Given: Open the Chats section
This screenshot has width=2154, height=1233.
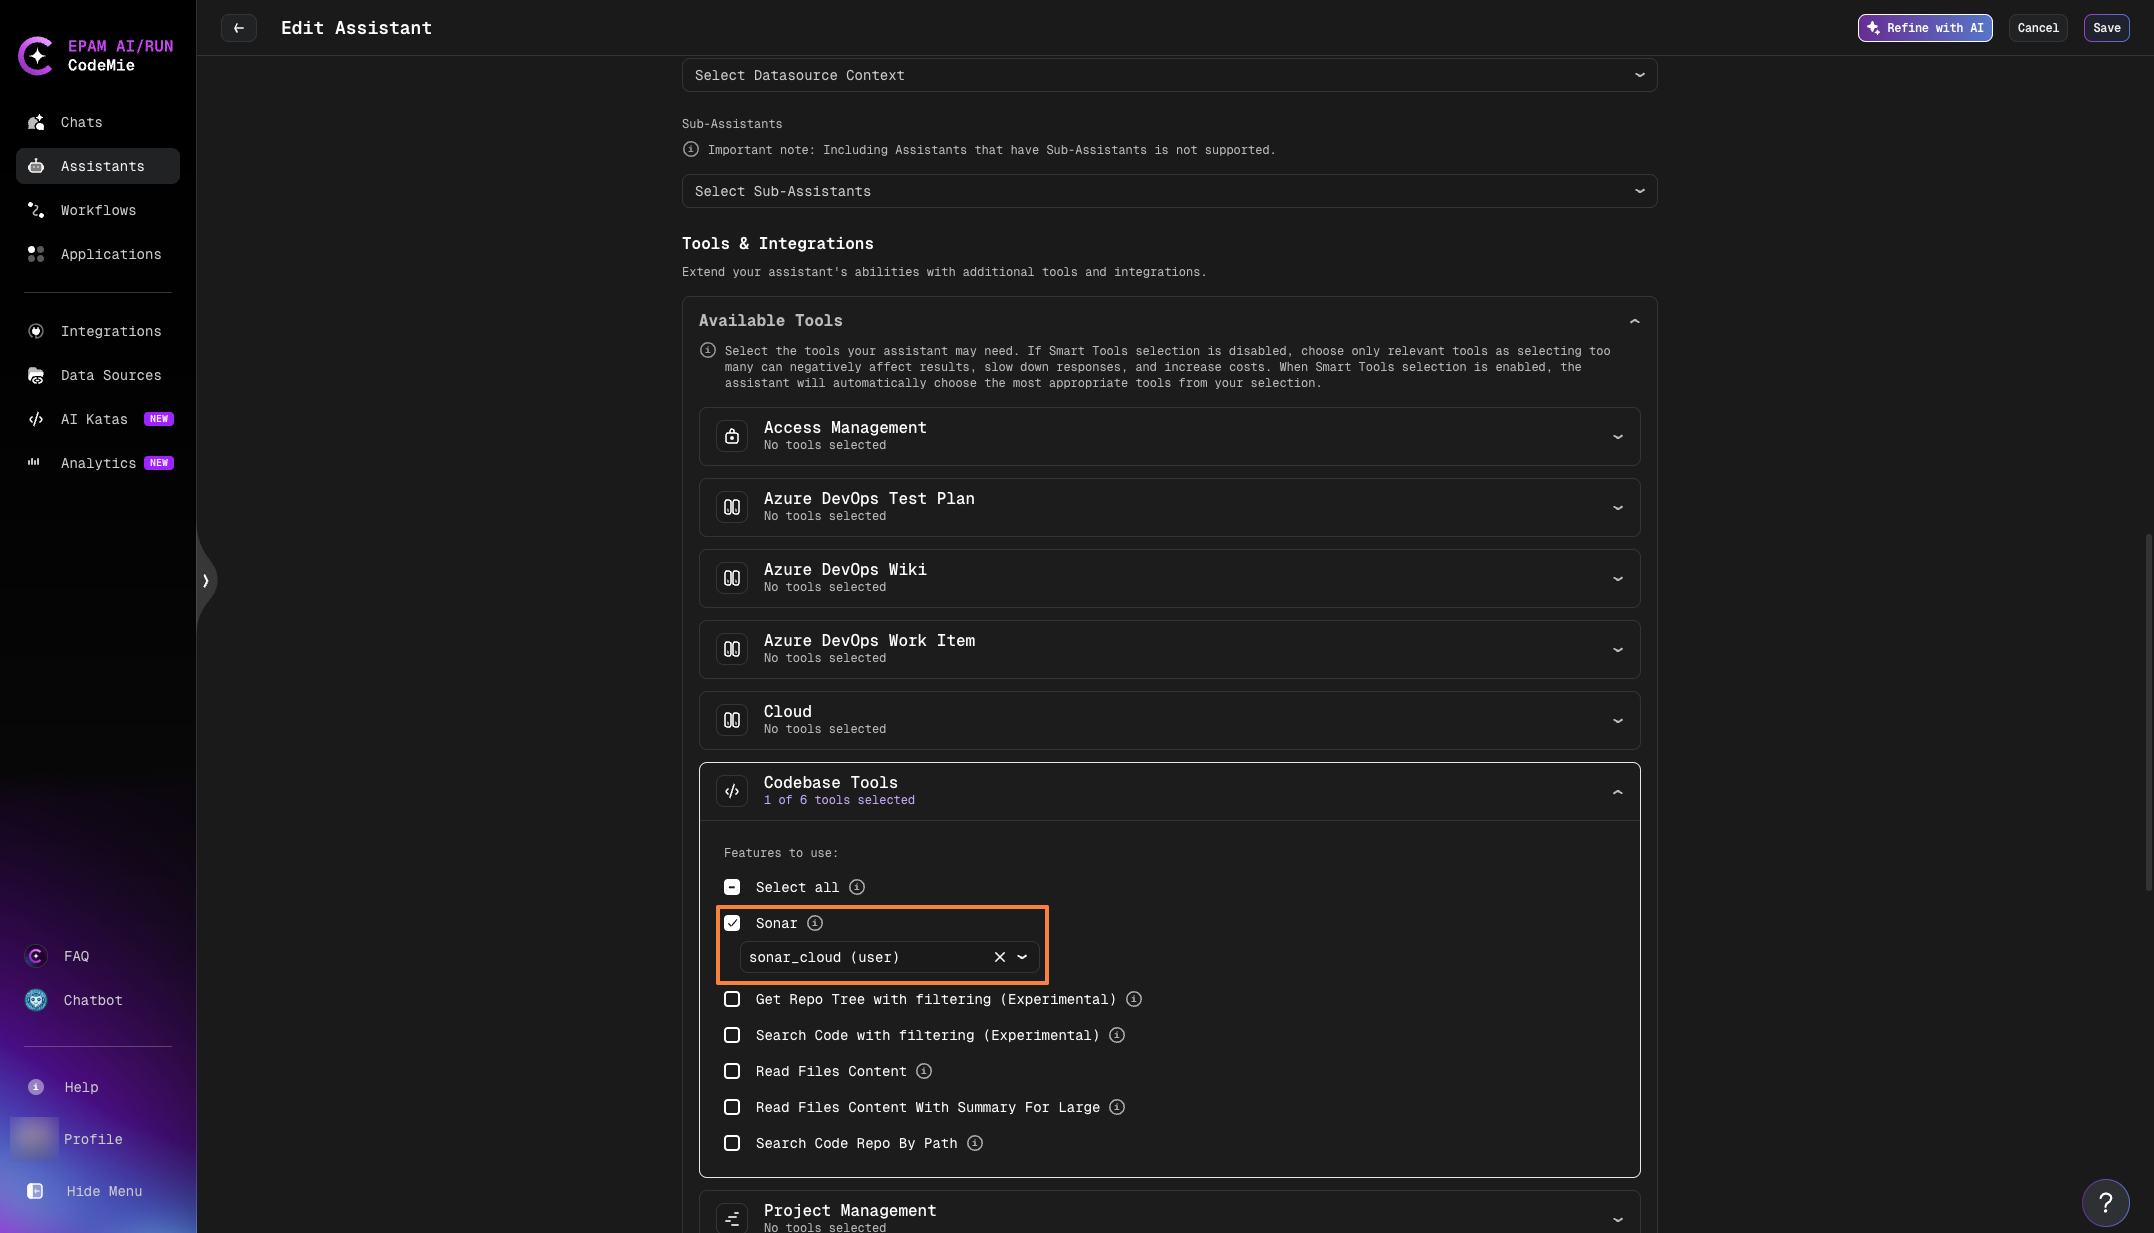Looking at the screenshot, I should [81, 122].
